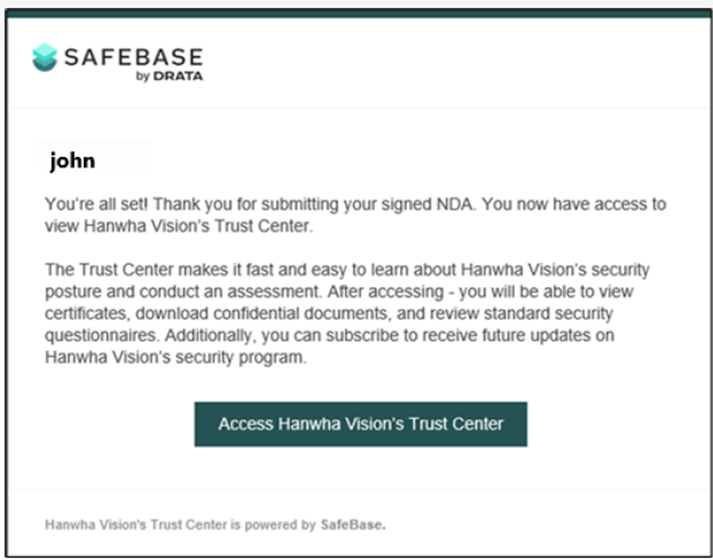Open Access Hanwha Vision's Trust Center button
The width and height of the screenshot is (713, 560).
(361, 424)
